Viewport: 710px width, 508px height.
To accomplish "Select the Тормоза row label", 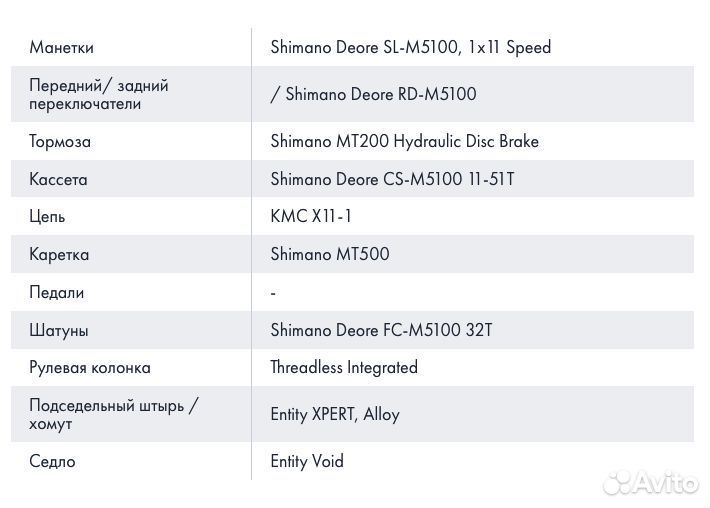I will click(x=60, y=142).
